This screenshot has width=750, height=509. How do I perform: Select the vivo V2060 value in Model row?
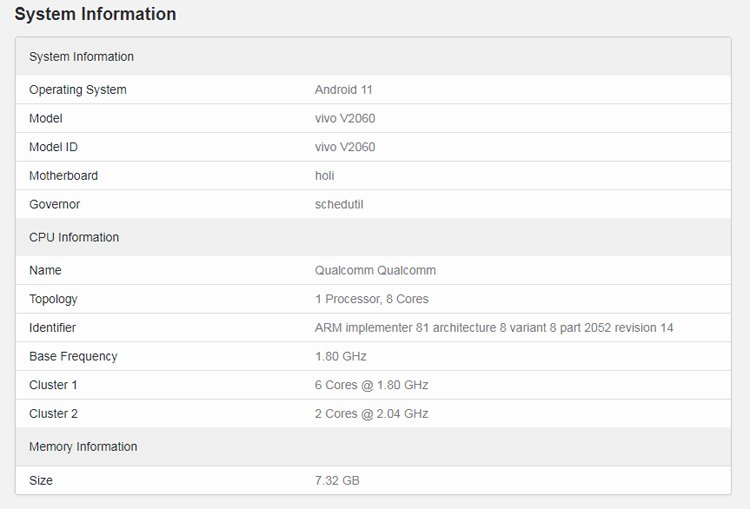pyautogui.click(x=345, y=118)
